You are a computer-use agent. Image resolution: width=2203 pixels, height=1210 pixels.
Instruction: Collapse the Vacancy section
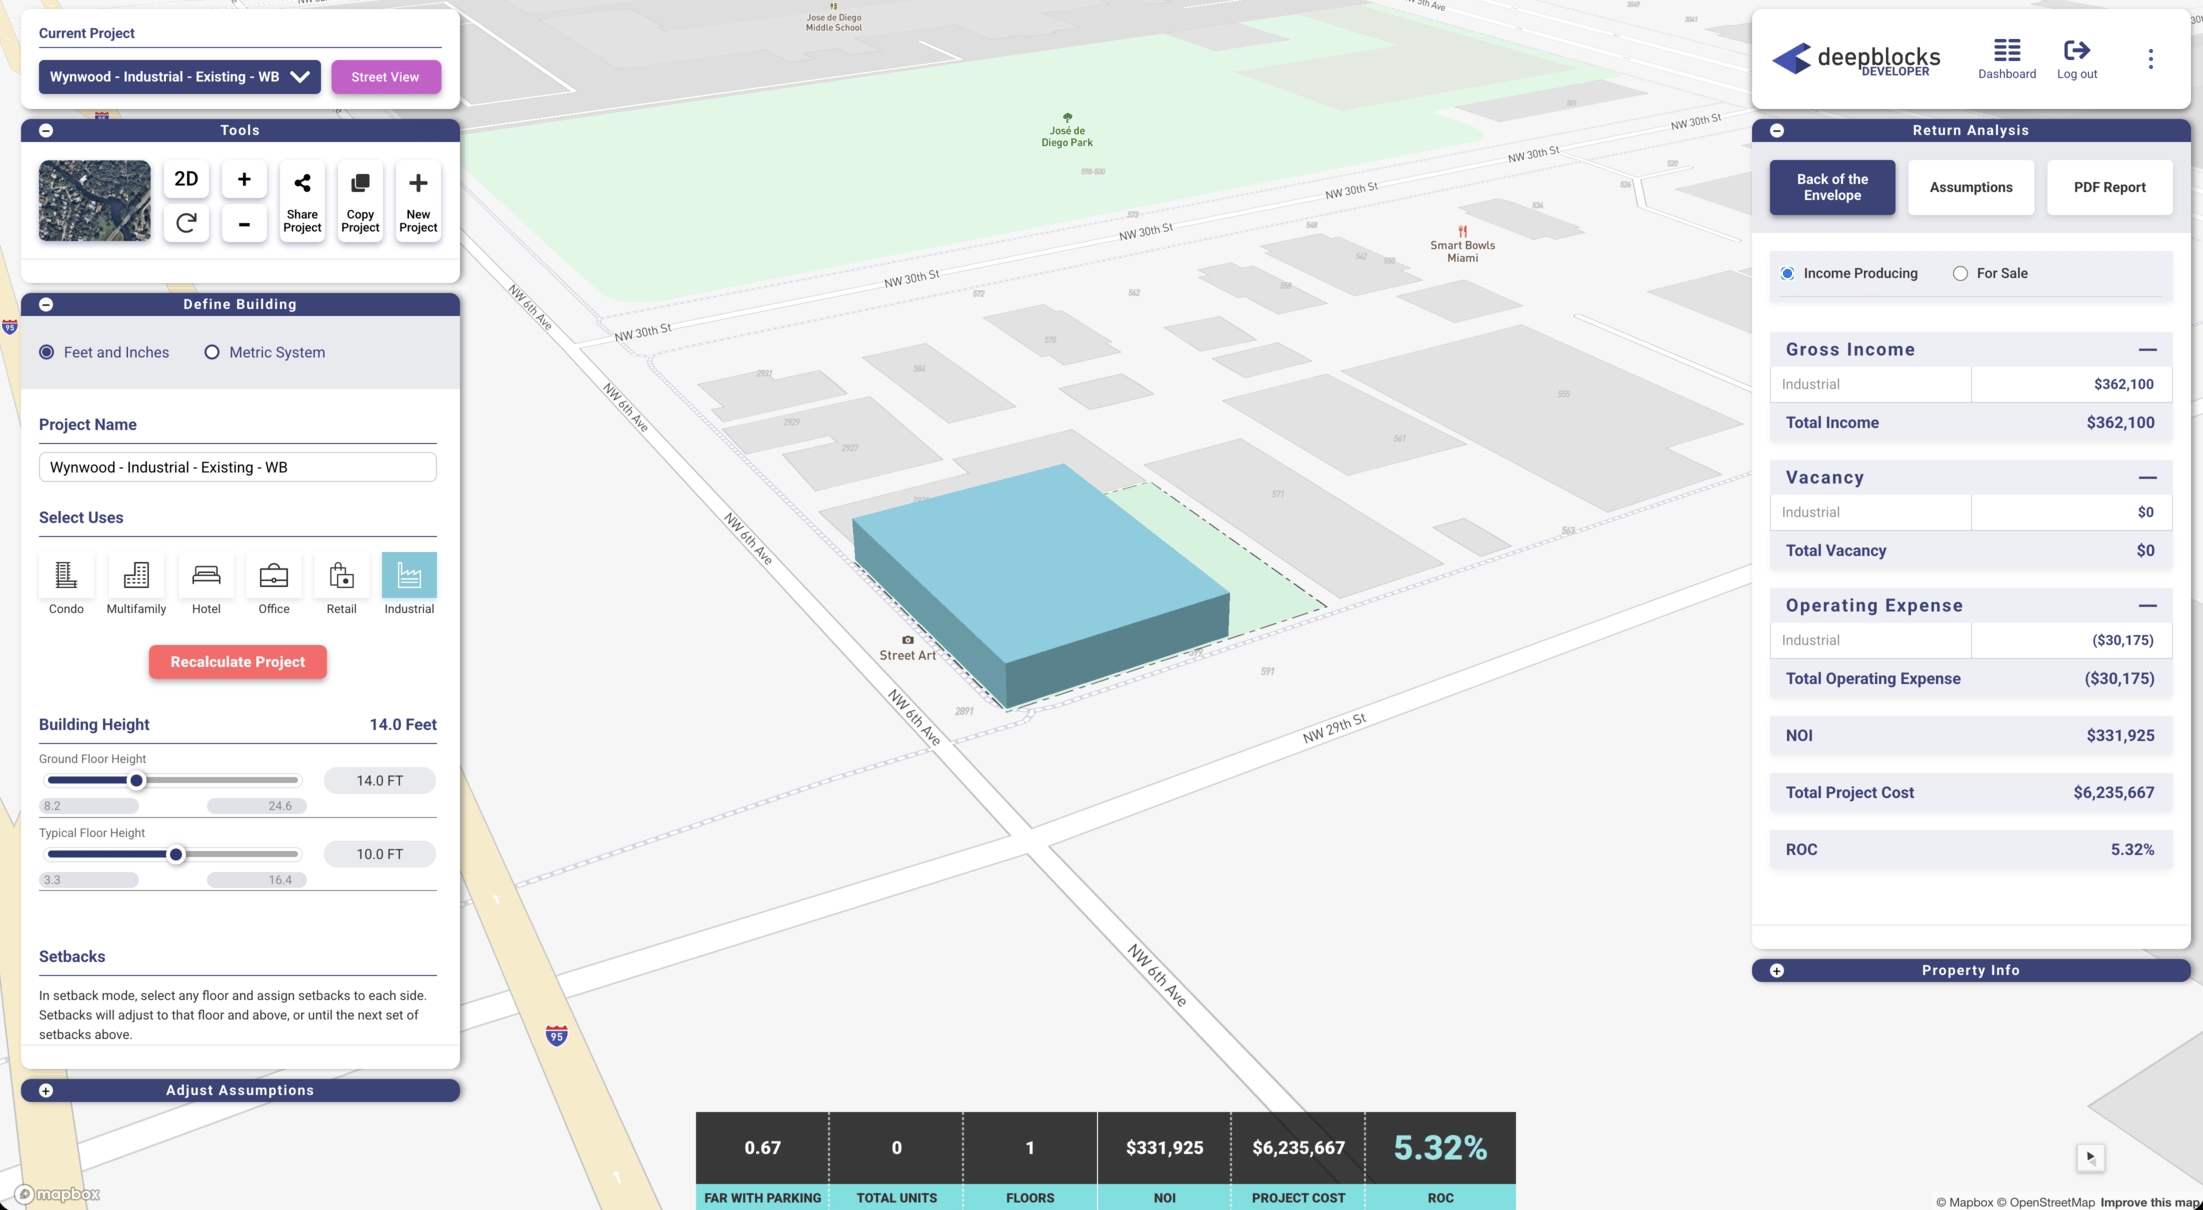click(x=2147, y=478)
